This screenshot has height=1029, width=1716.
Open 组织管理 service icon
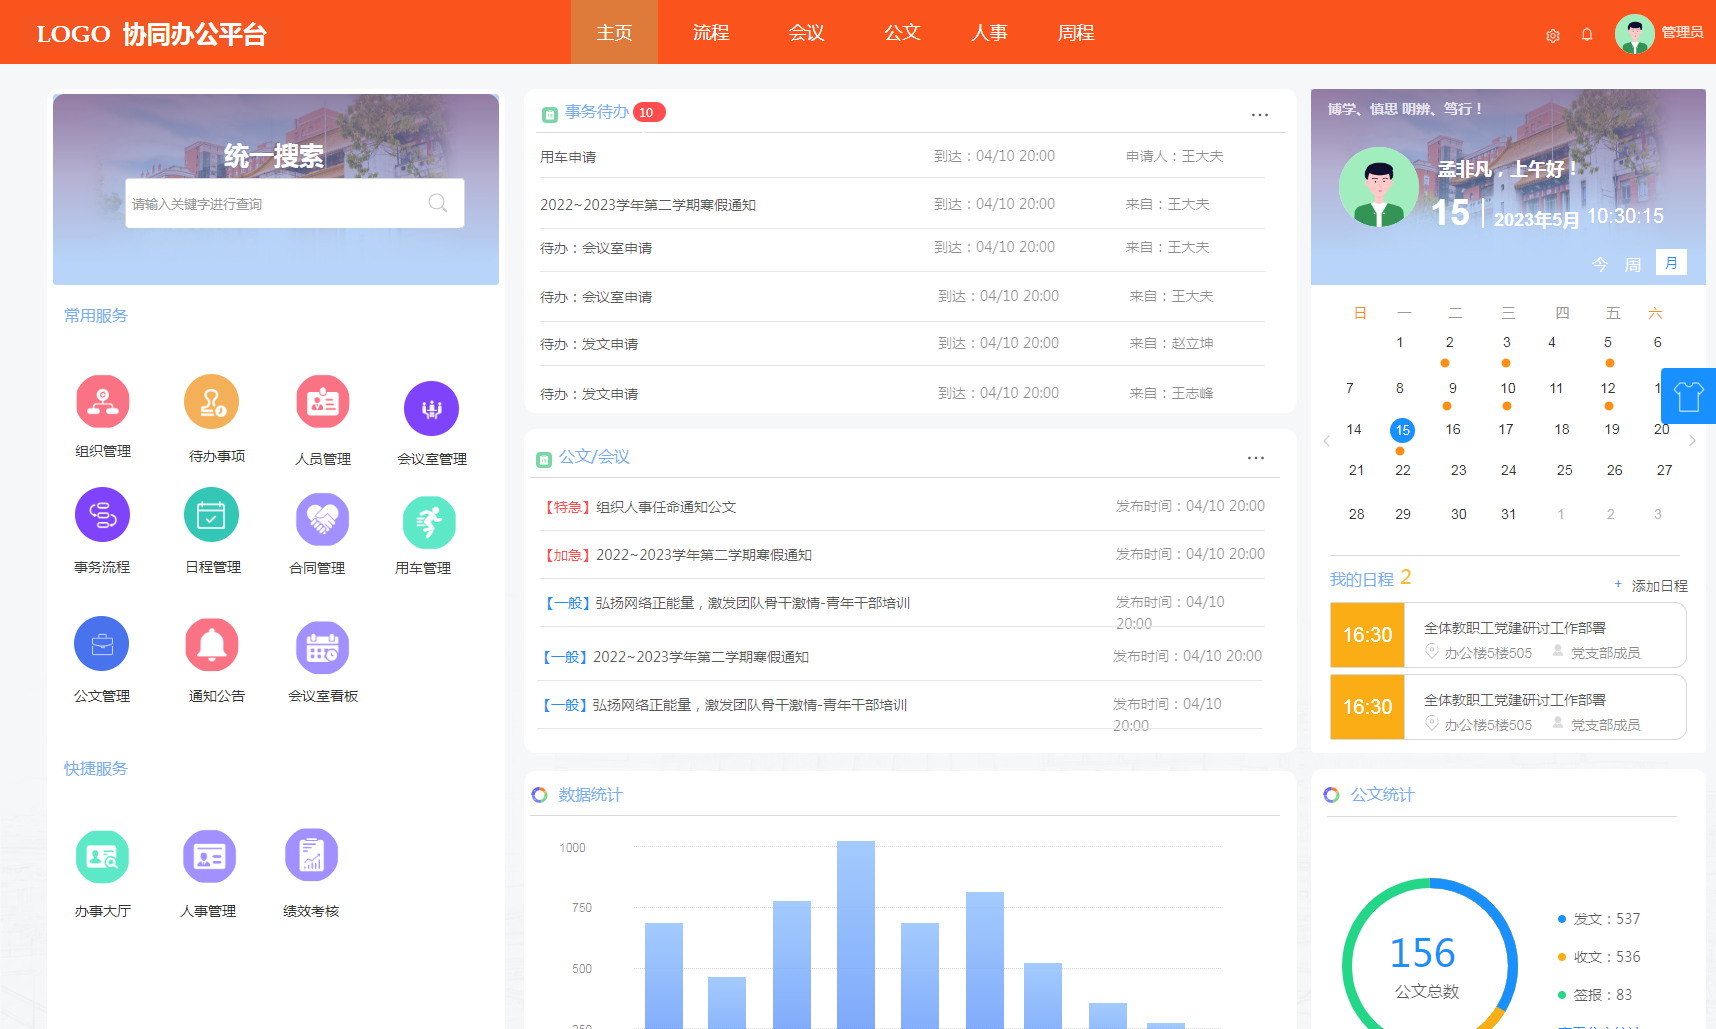point(102,402)
